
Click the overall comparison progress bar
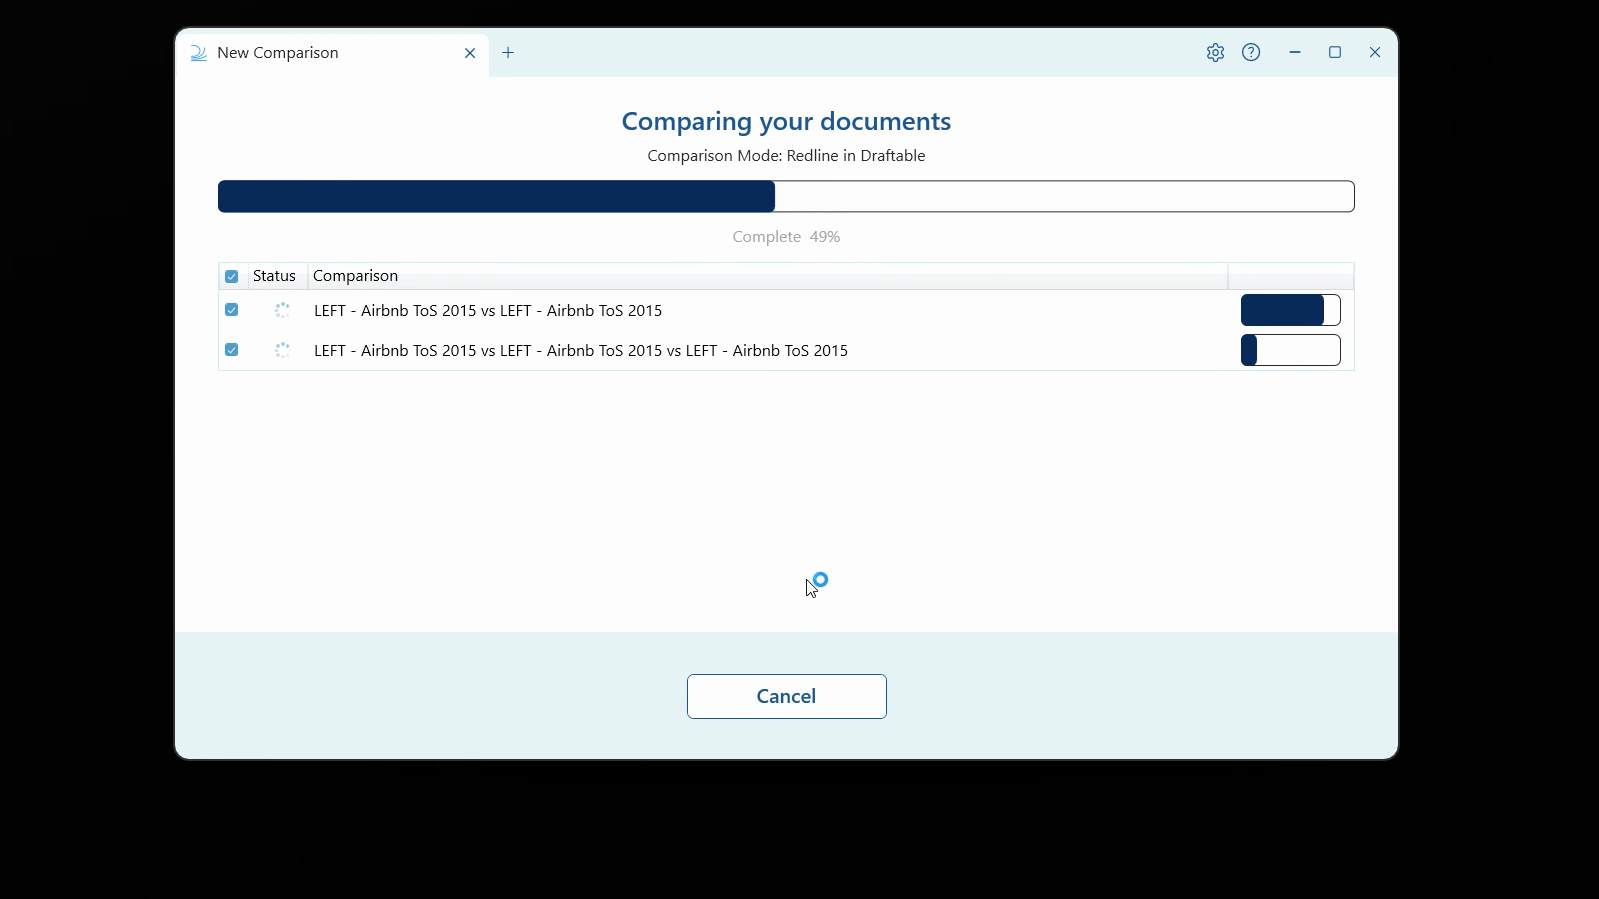pos(786,196)
